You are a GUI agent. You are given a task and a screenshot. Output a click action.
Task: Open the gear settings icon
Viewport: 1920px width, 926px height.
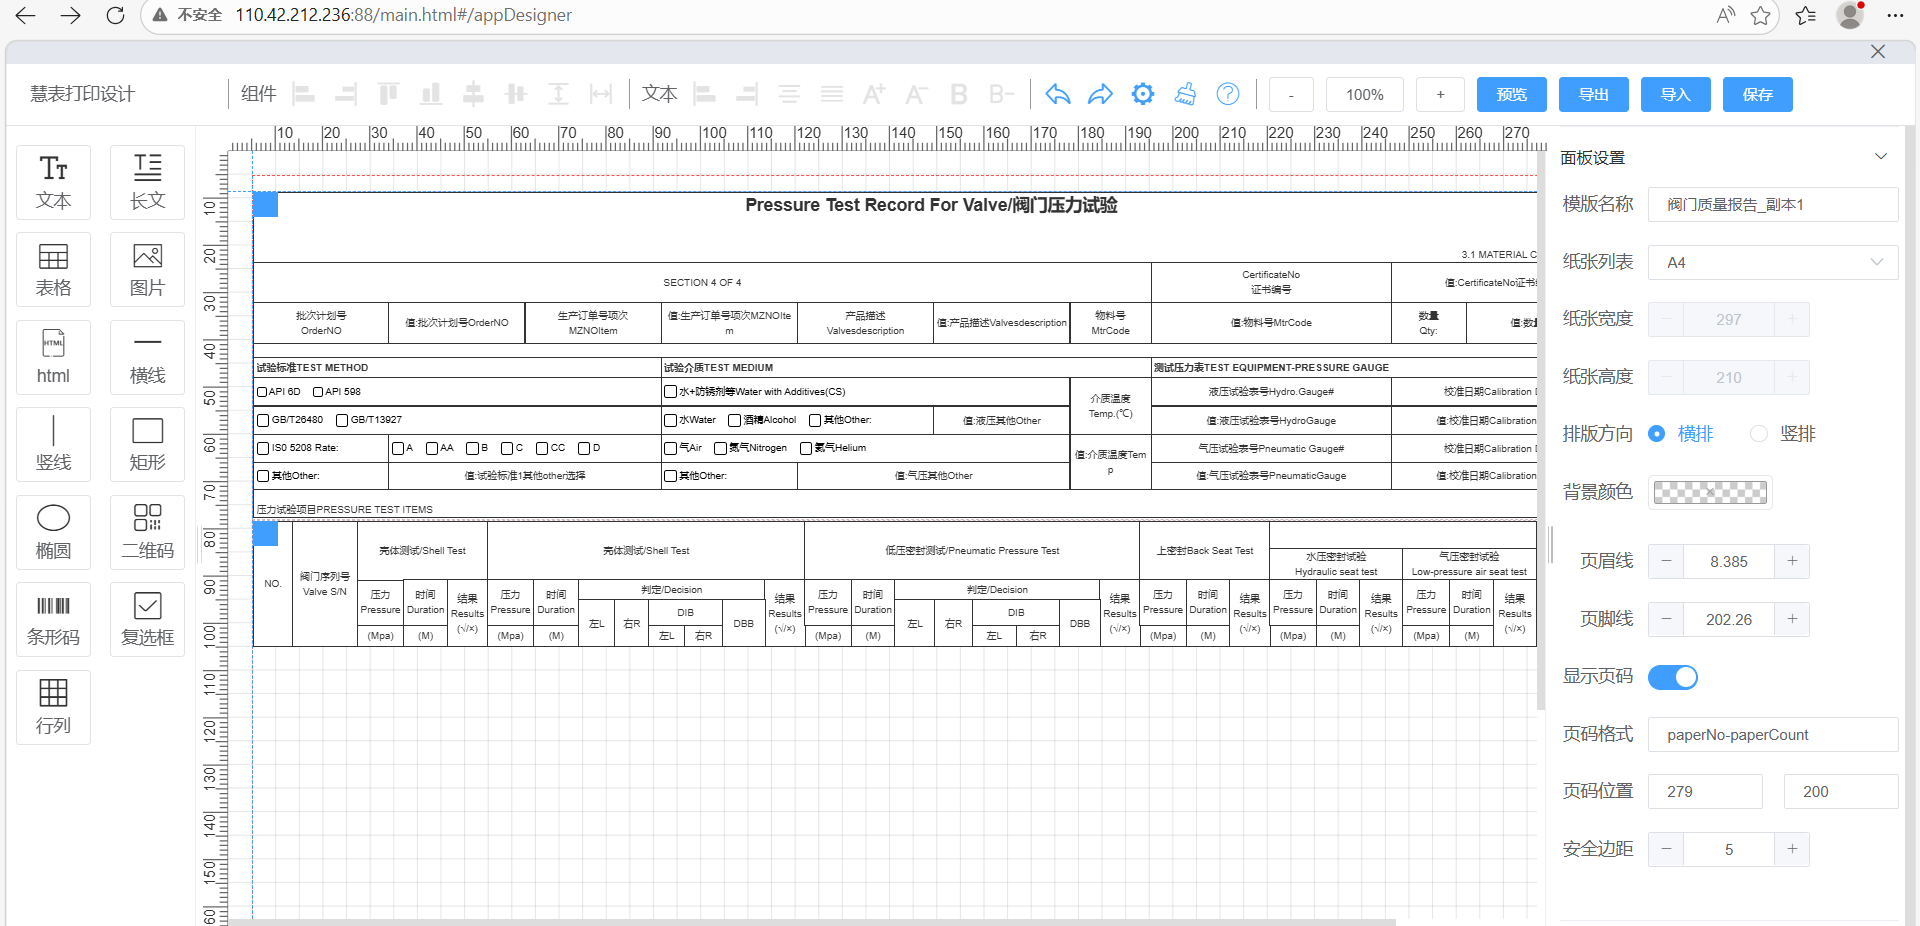pyautogui.click(x=1143, y=94)
